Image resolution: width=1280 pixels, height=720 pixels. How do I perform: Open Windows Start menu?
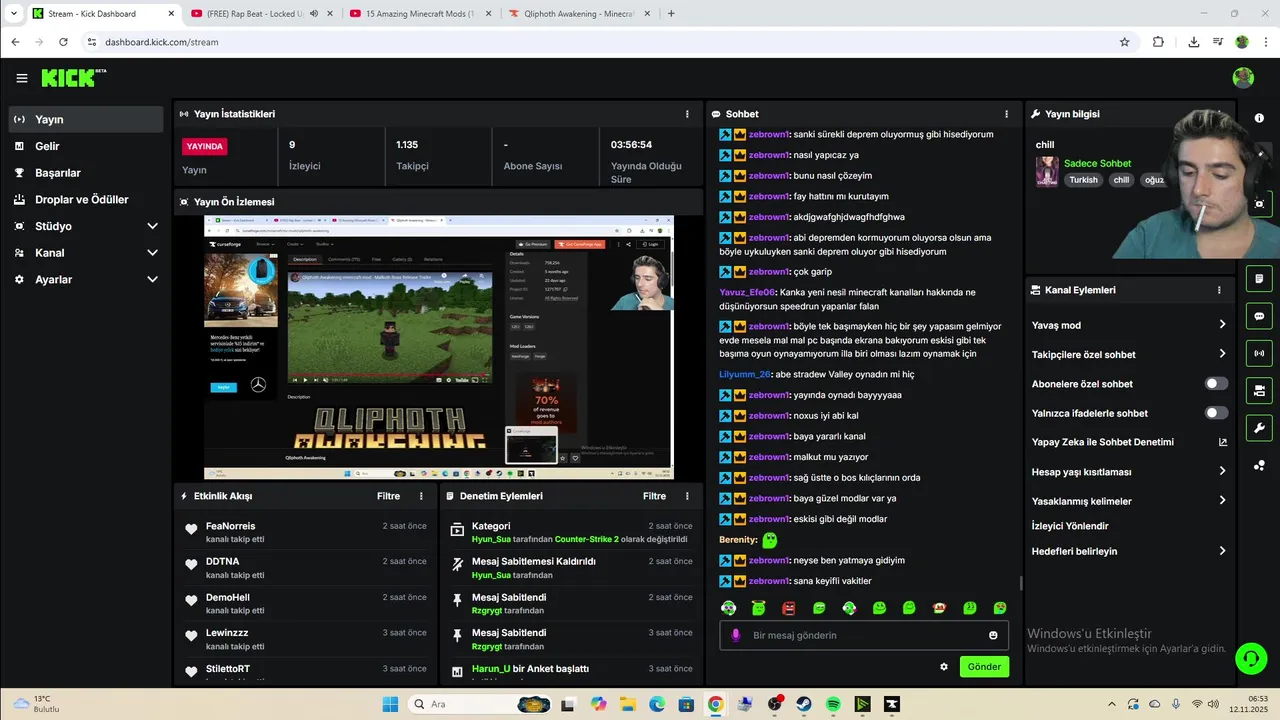390,704
